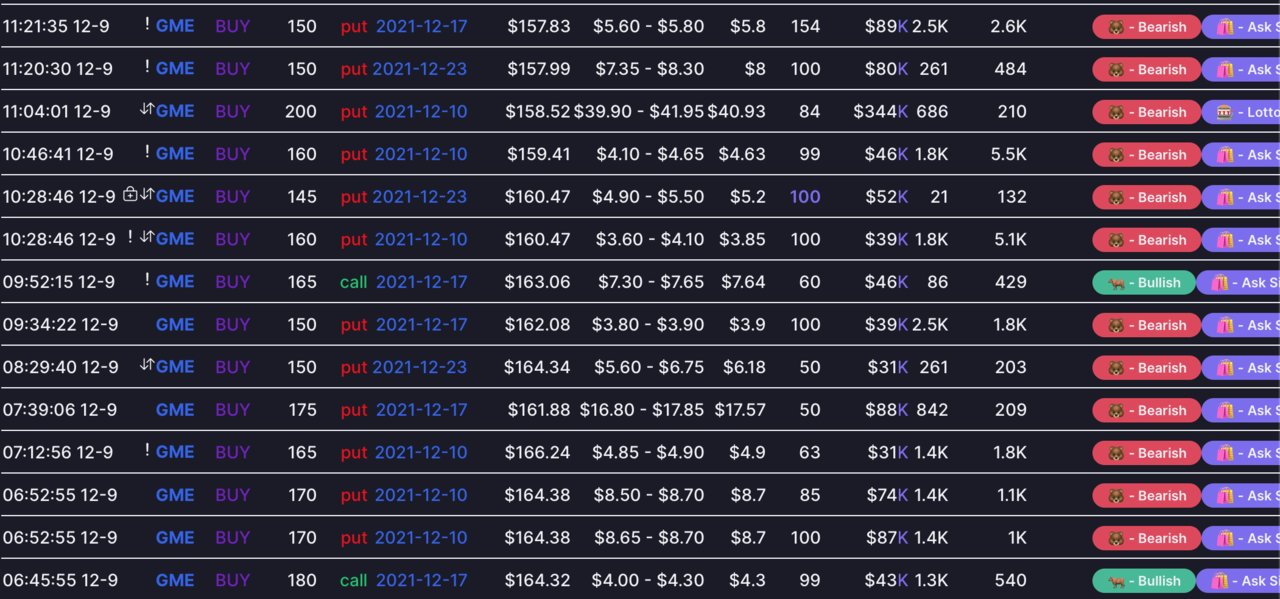Image resolution: width=1280 pixels, height=599 pixels.
Task: Click the highlighted size 100 in the 145 strike row
Action: pyautogui.click(x=805, y=196)
